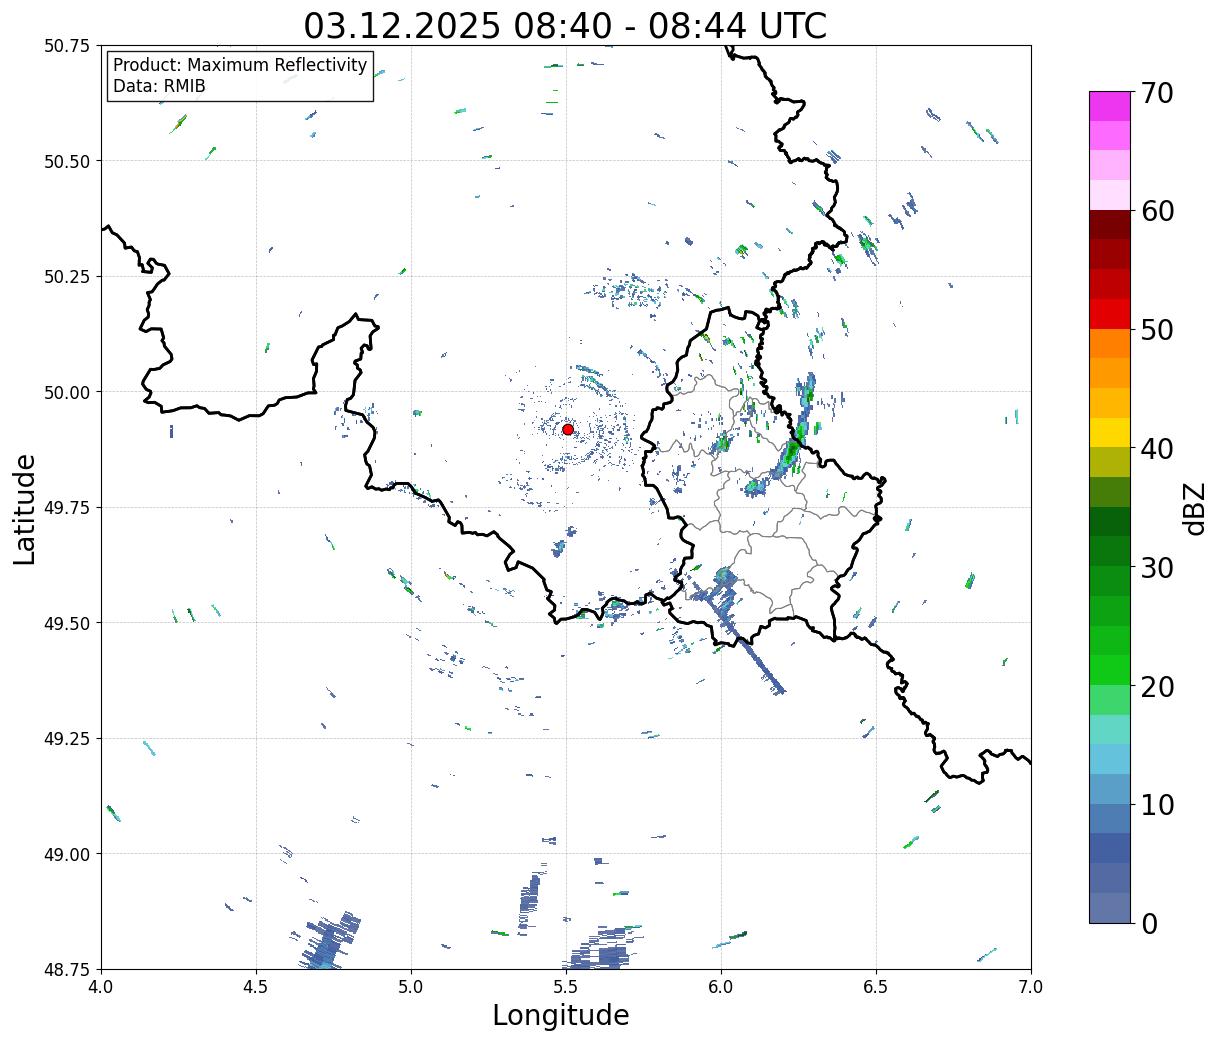Click the 'Longitude' axis label
The height and width of the screenshot is (1040, 1219).
click(x=561, y=1015)
